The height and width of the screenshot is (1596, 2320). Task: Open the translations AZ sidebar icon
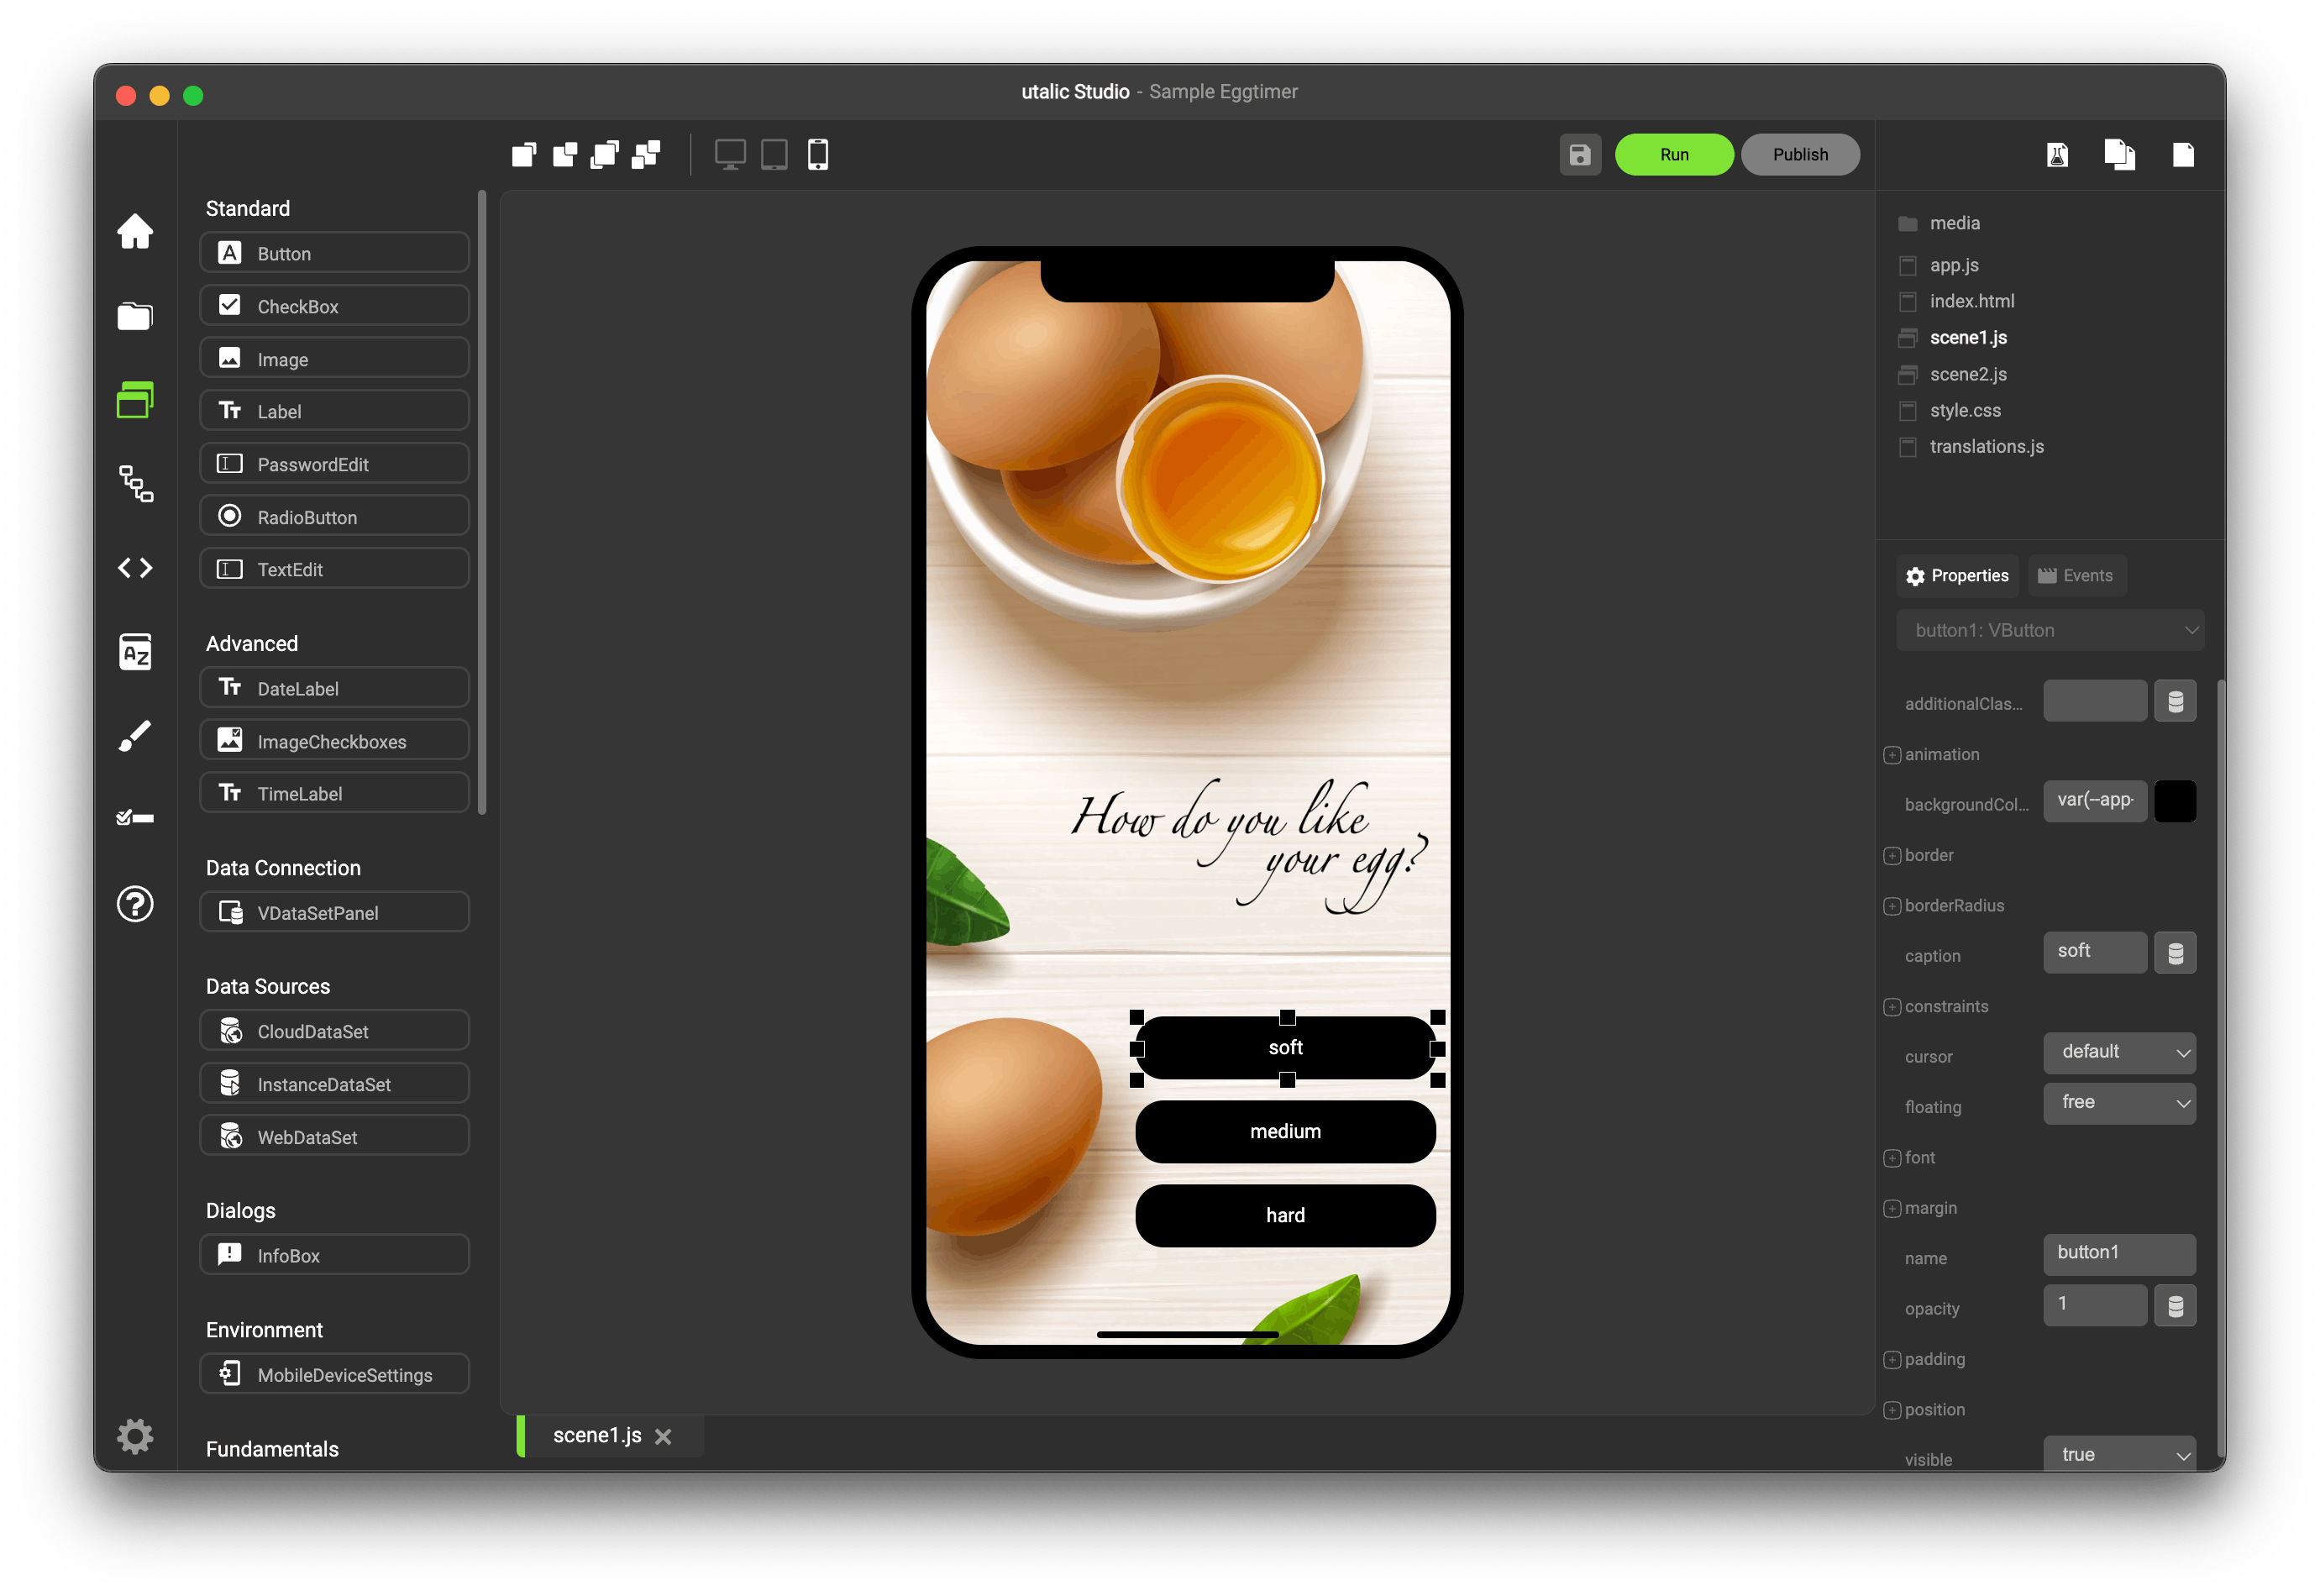click(x=135, y=652)
